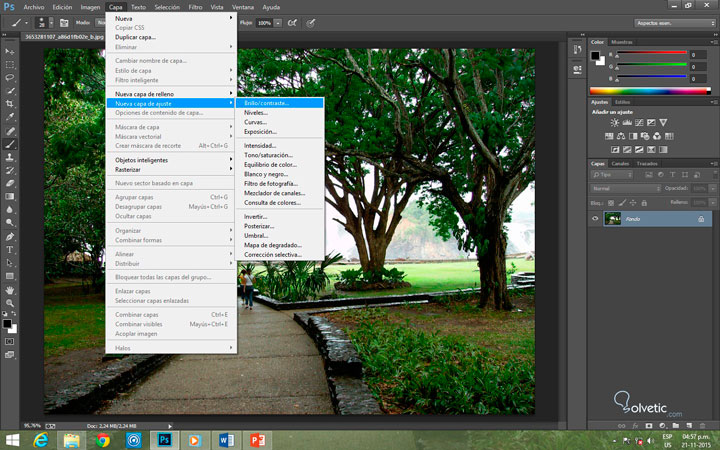Select the Zoom tool in toolbox
This screenshot has width=720, height=450.
click(x=10, y=303)
